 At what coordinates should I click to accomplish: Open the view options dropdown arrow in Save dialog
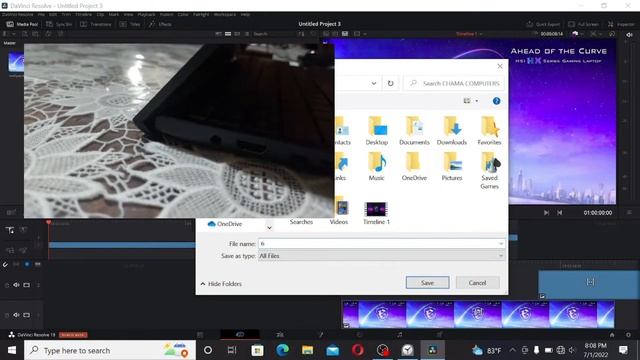coord(477,101)
